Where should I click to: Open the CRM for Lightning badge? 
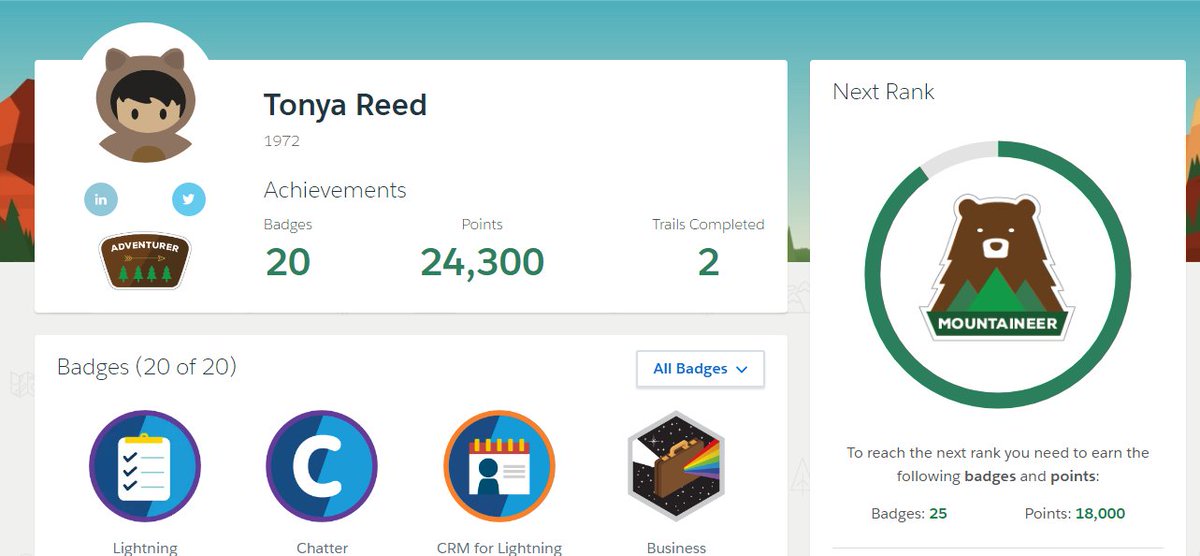coord(499,467)
